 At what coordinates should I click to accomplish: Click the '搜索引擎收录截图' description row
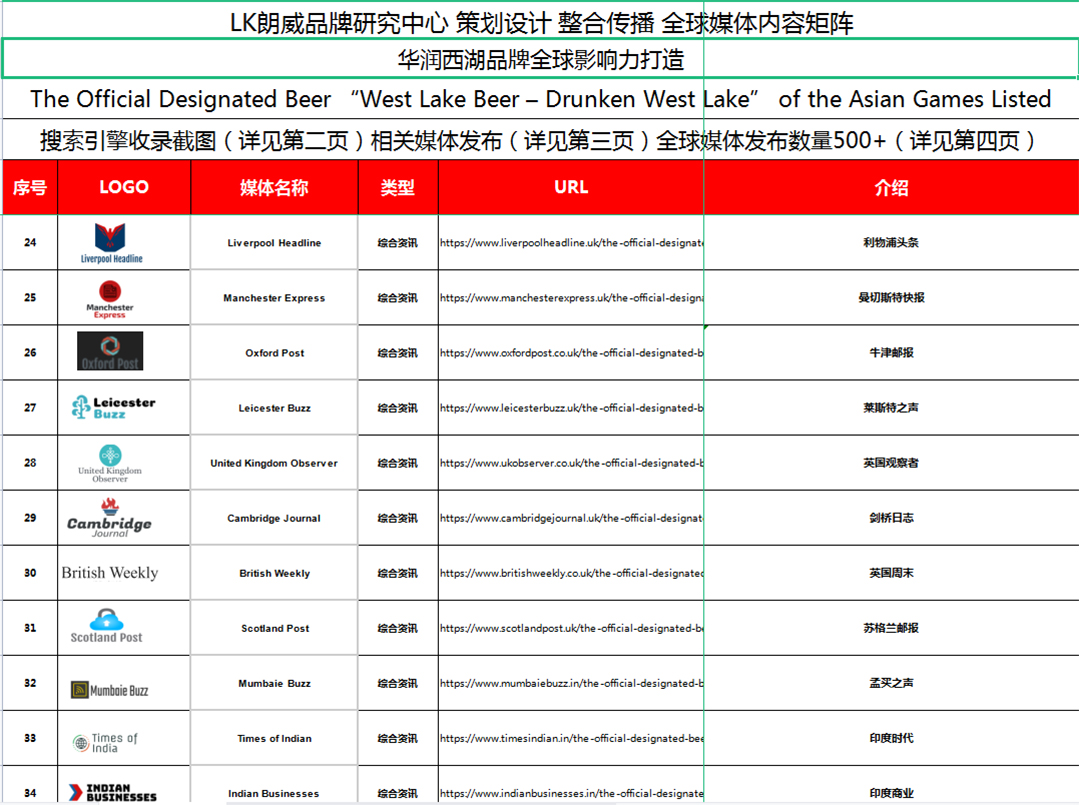coord(541,140)
